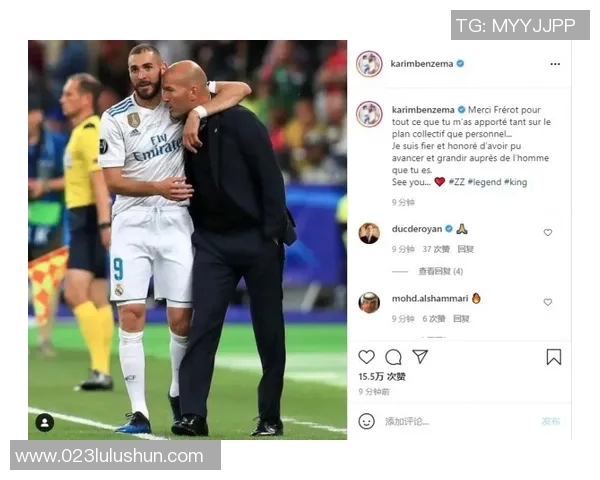Save post with bookmark icon
Viewport: 600px width, 480px height.
click(x=553, y=357)
